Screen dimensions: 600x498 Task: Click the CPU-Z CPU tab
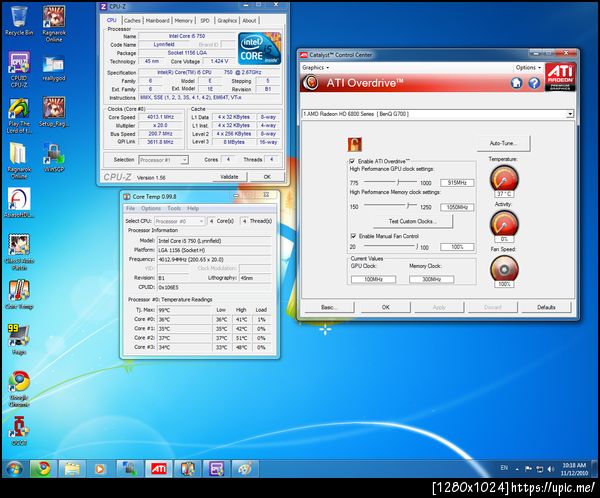pos(111,20)
